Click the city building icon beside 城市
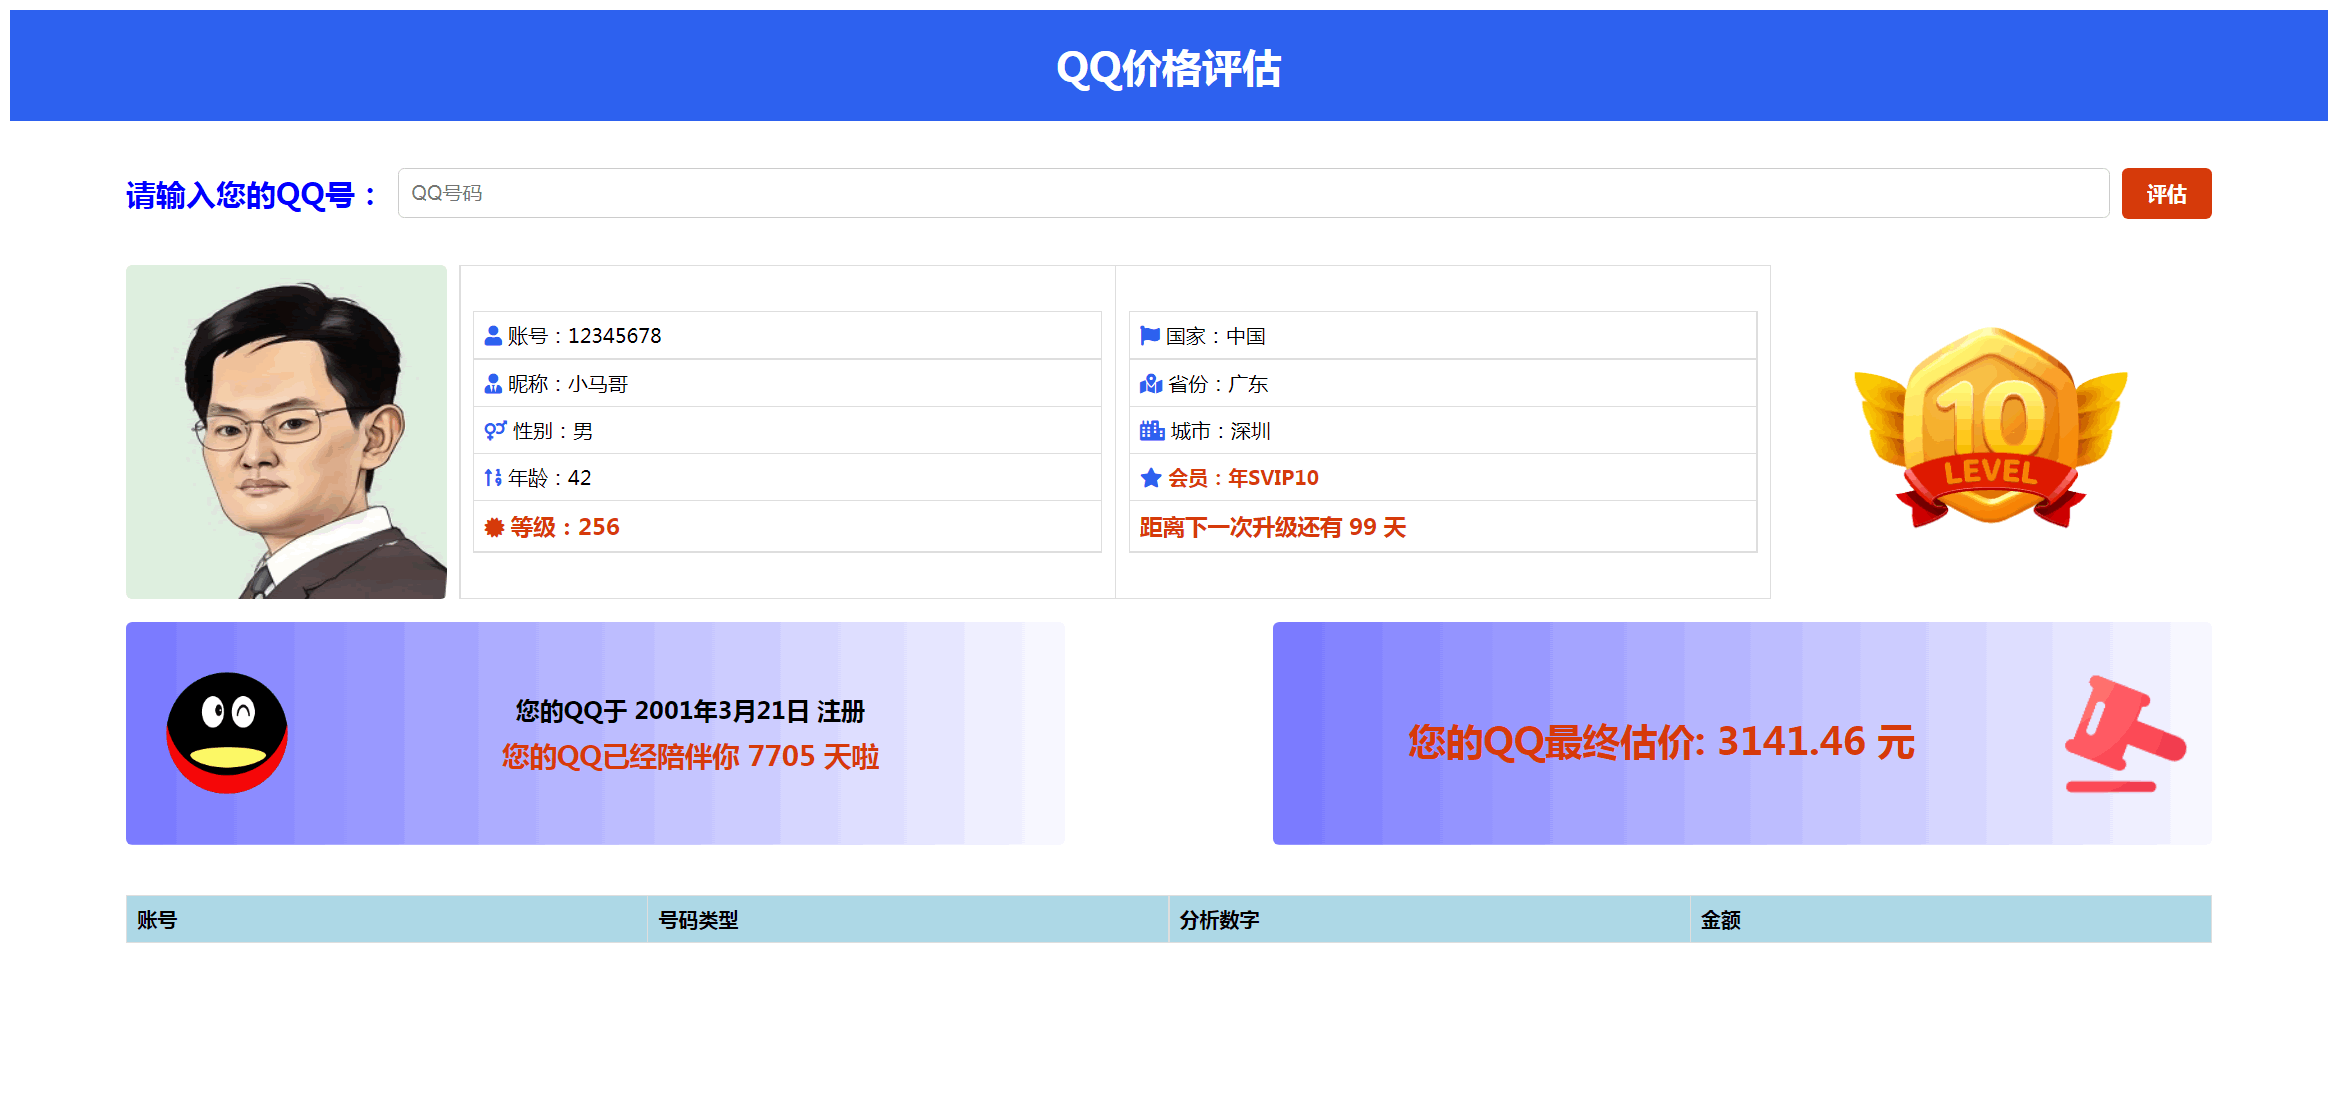 pyautogui.click(x=1152, y=431)
